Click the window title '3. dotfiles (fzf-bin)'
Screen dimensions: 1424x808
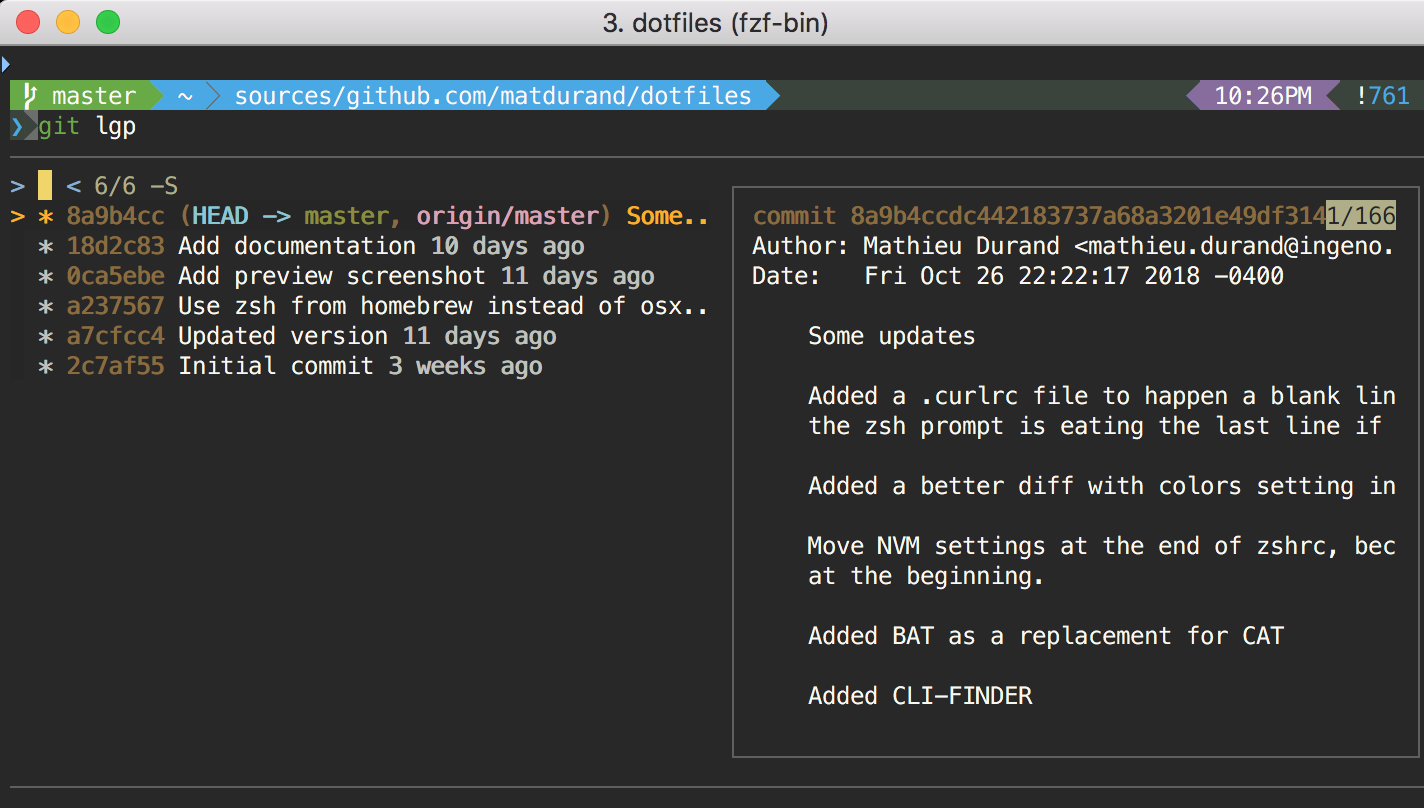[x=715, y=22]
